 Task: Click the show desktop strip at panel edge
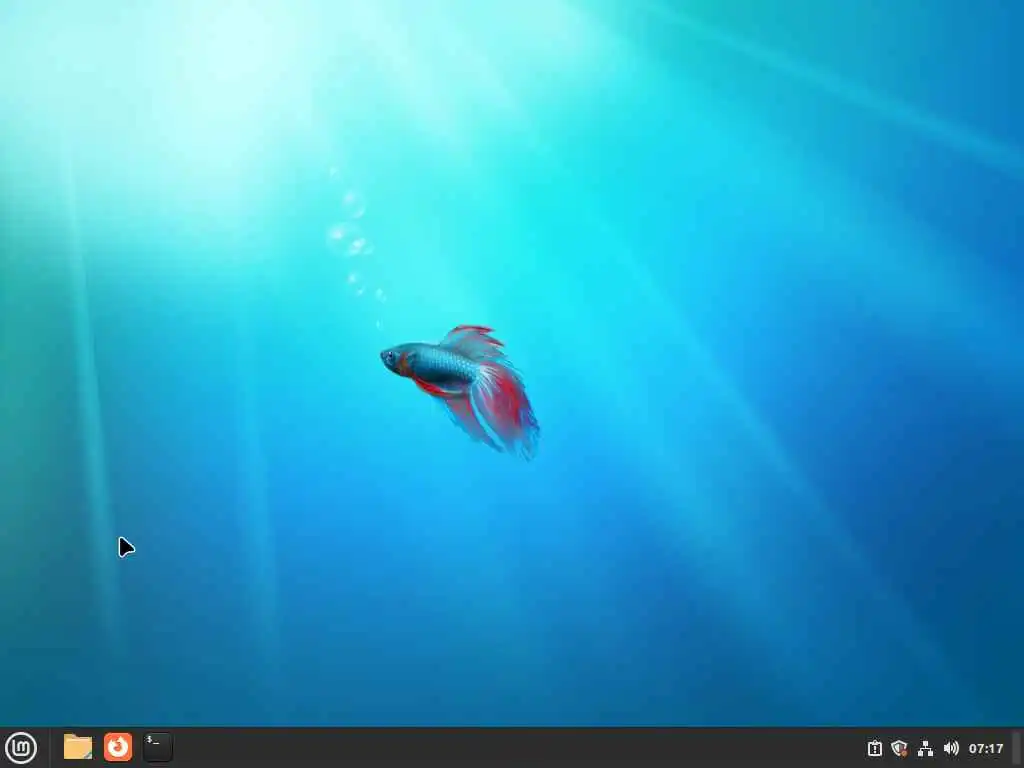(1016, 748)
